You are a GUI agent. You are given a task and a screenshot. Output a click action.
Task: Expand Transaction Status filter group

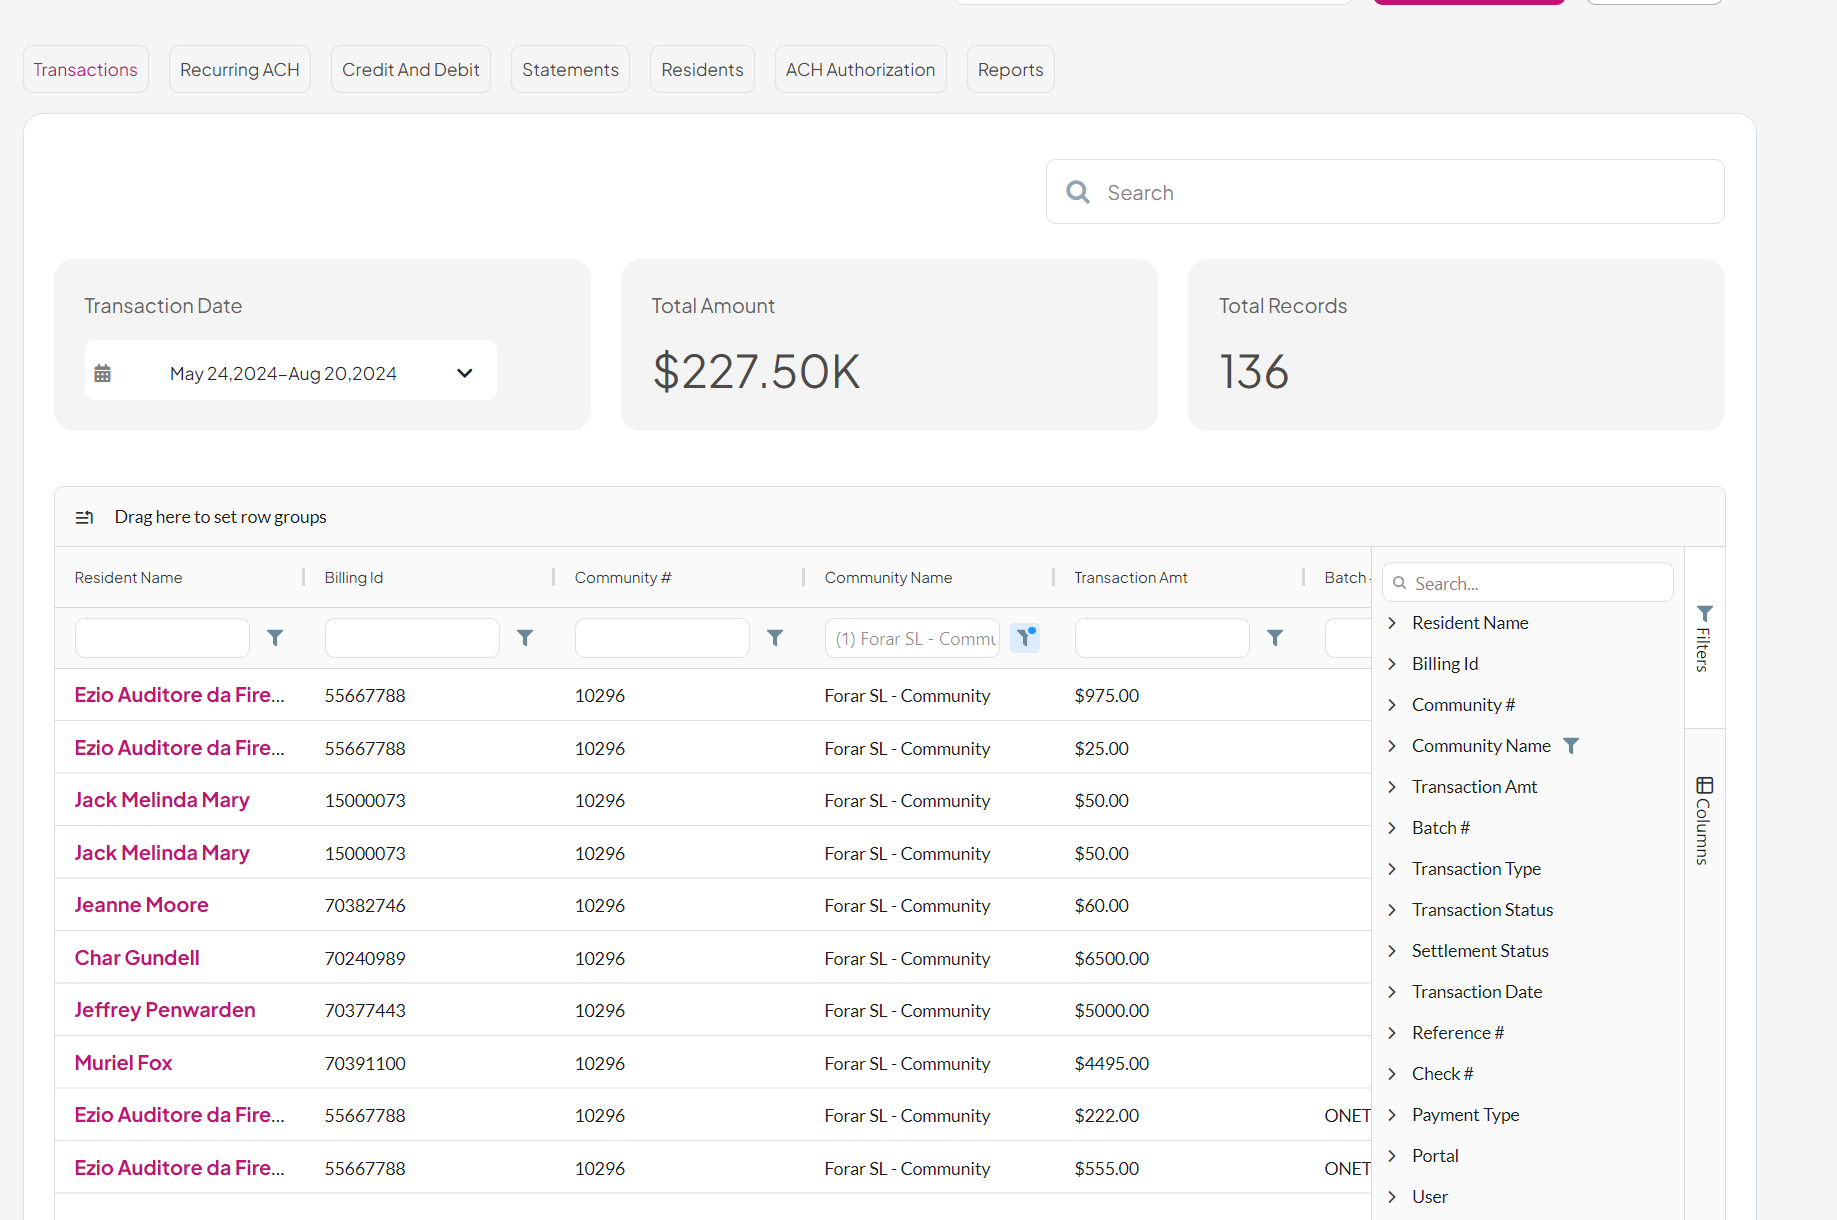pyautogui.click(x=1392, y=910)
